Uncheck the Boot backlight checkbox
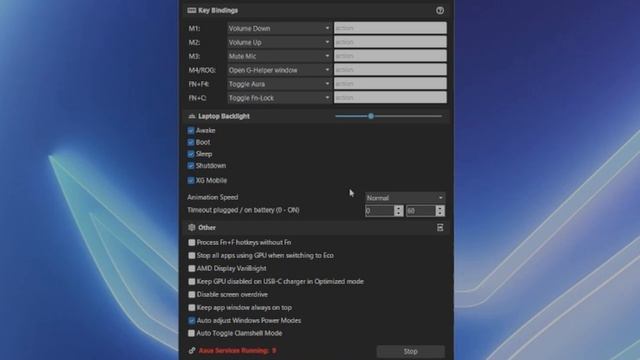 (x=191, y=142)
